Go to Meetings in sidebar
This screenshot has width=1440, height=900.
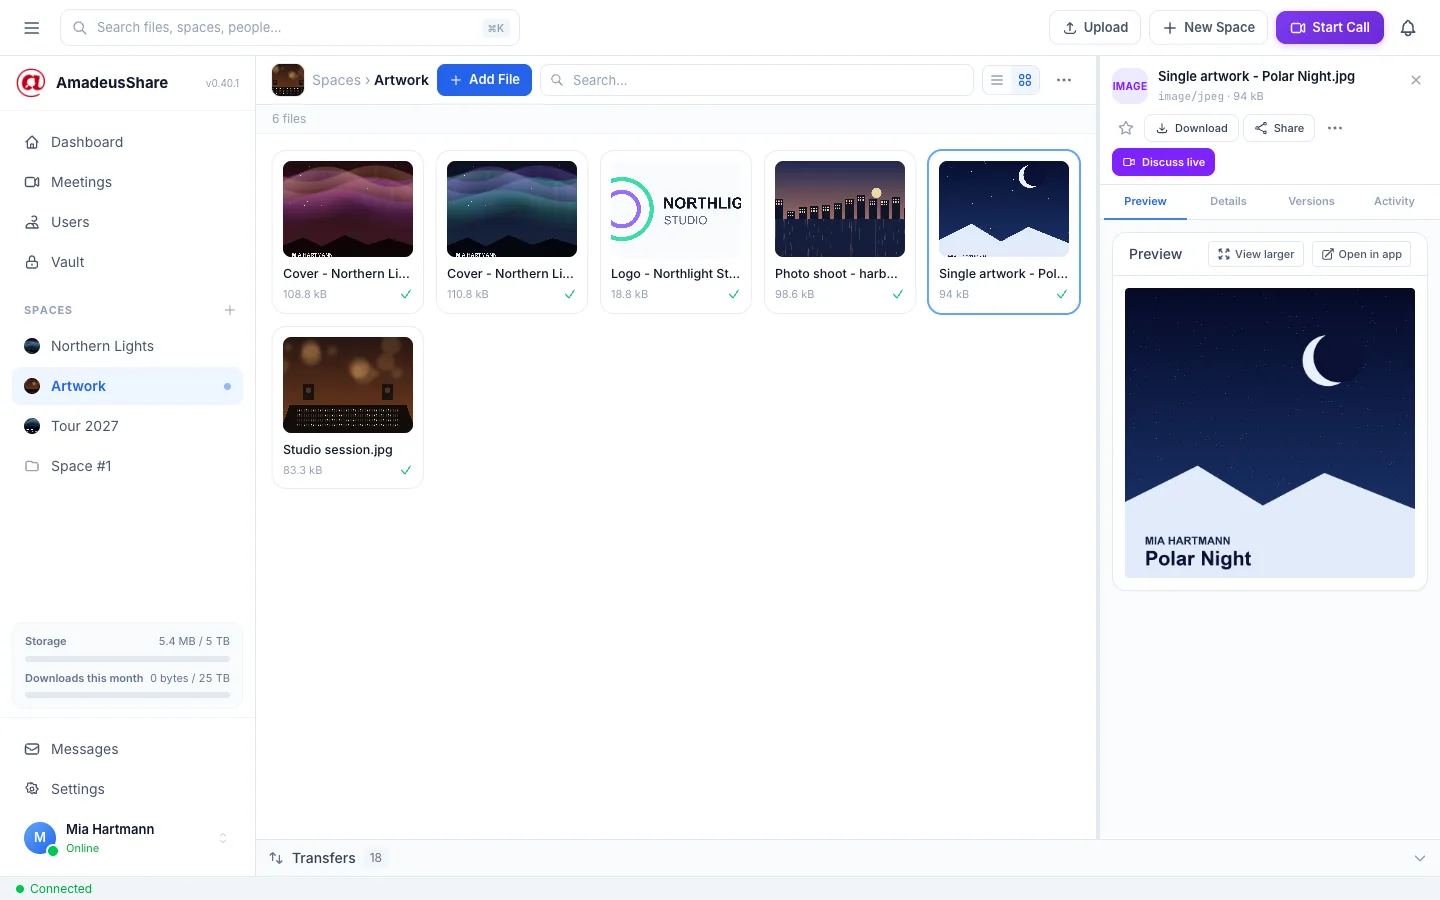point(128,182)
